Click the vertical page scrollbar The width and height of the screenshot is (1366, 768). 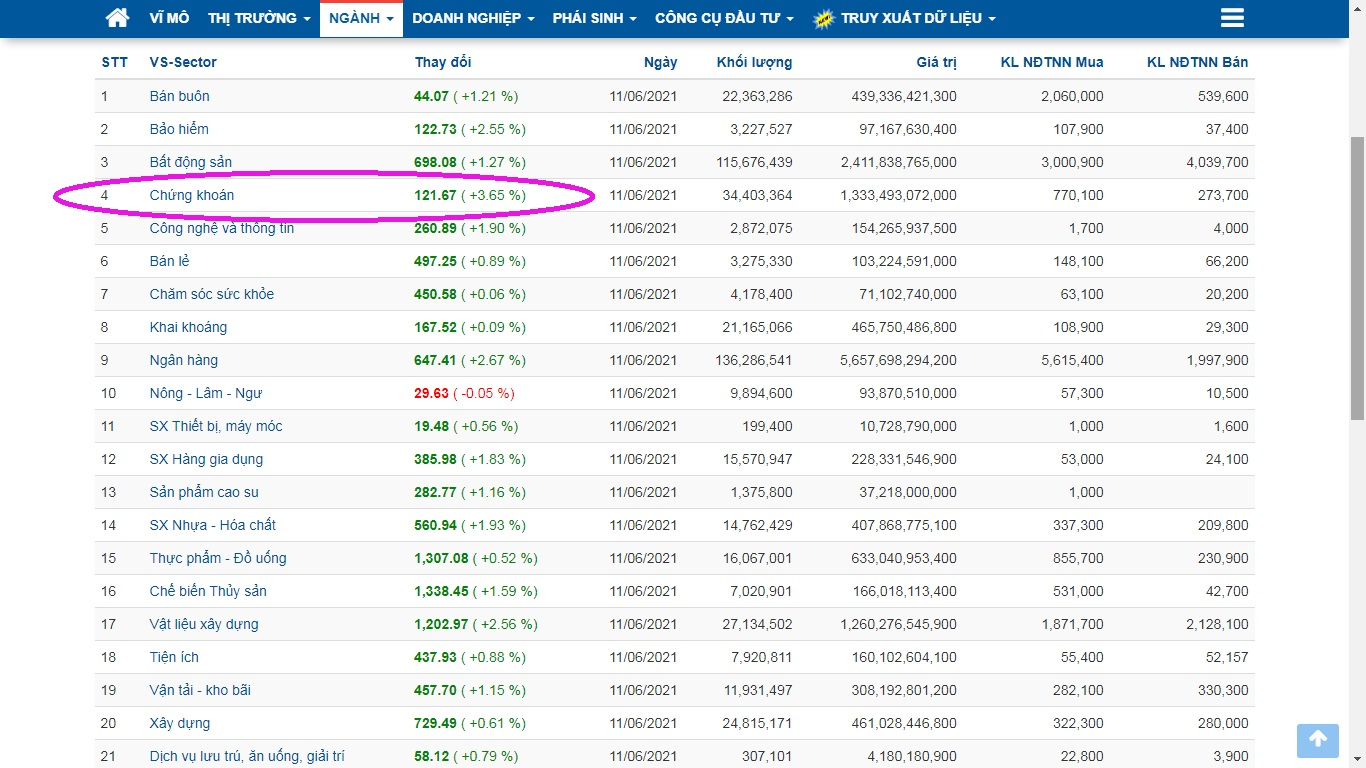[1357, 277]
